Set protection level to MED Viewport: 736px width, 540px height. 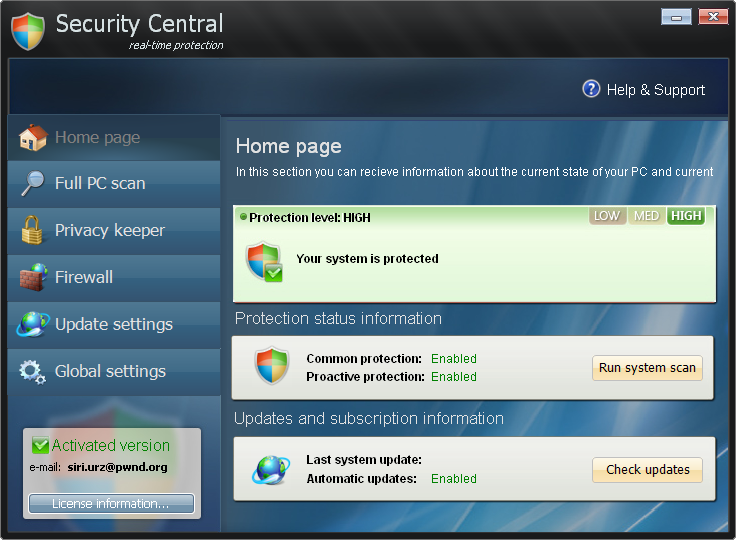[x=646, y=216]
